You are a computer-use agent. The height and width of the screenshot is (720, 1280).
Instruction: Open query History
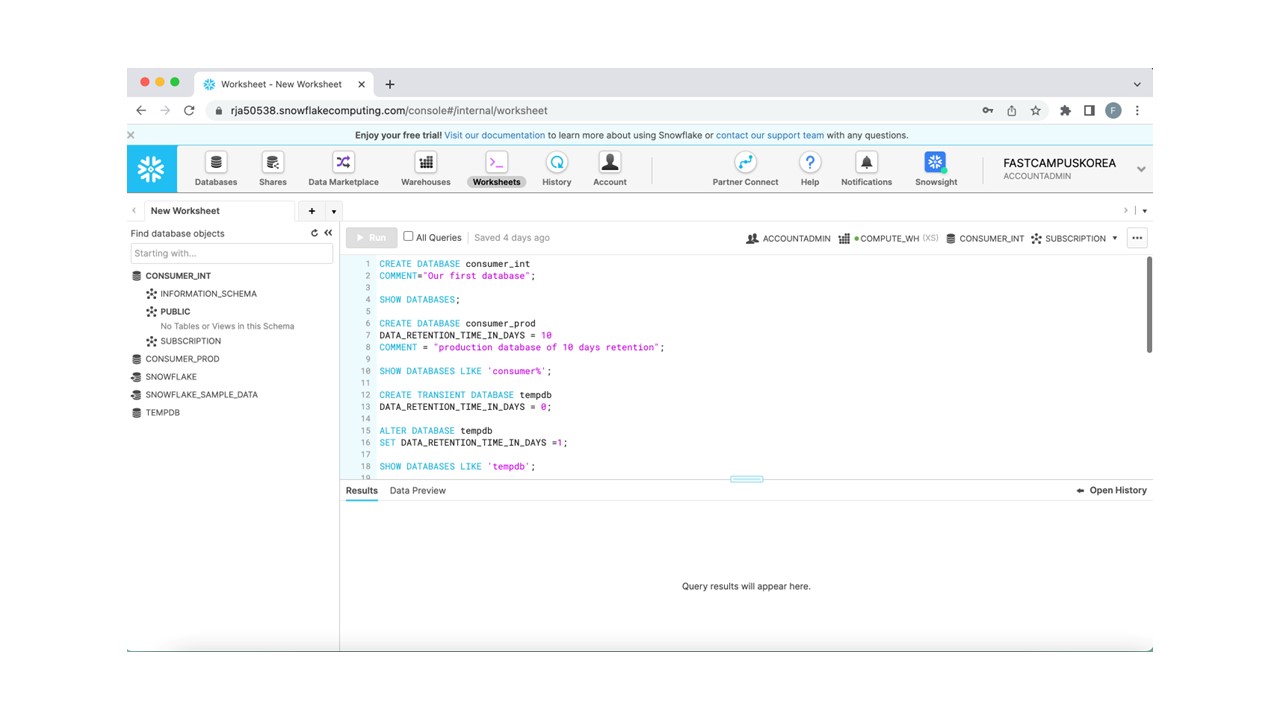point(557,169)
